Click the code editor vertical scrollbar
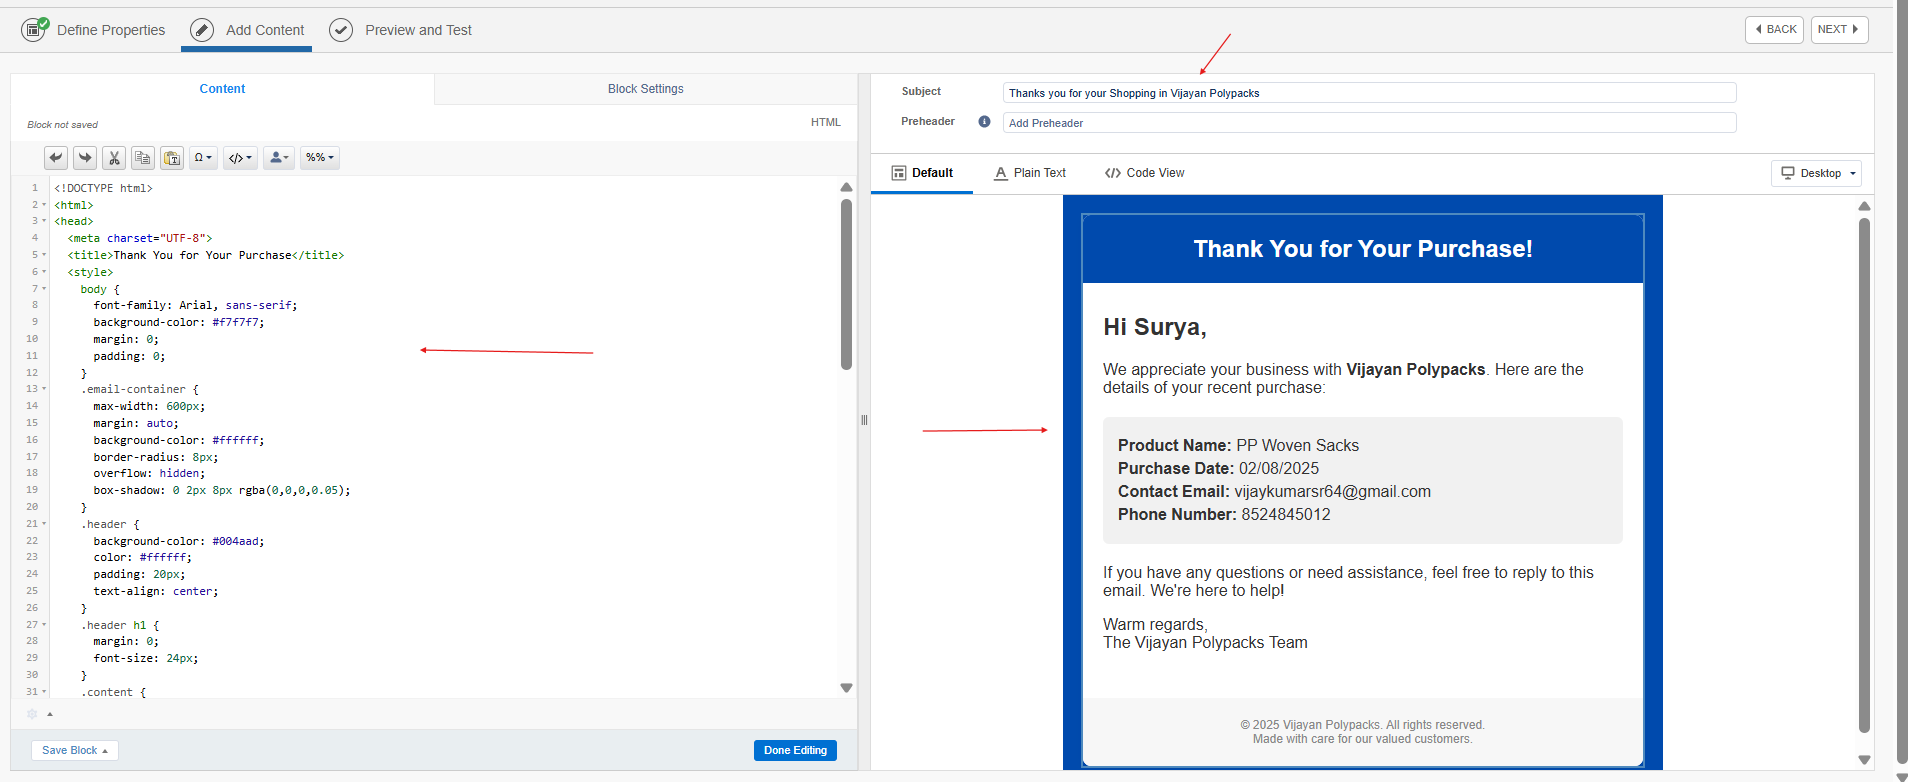 (846, 285)
